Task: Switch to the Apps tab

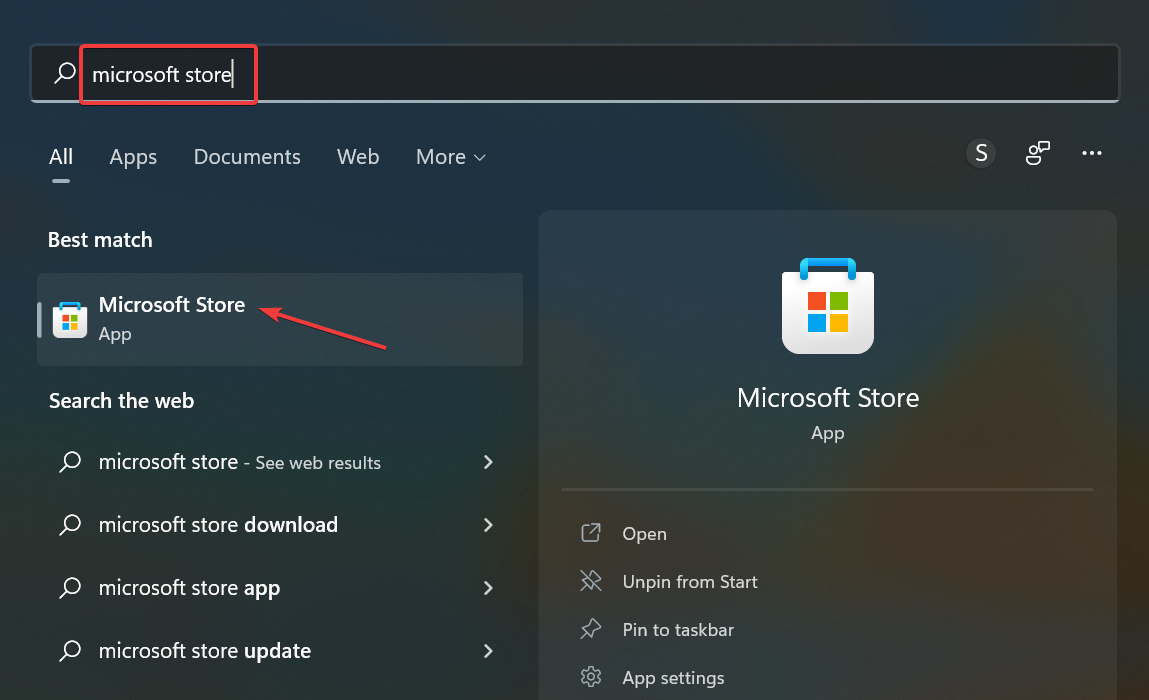Action: [133, 157]
